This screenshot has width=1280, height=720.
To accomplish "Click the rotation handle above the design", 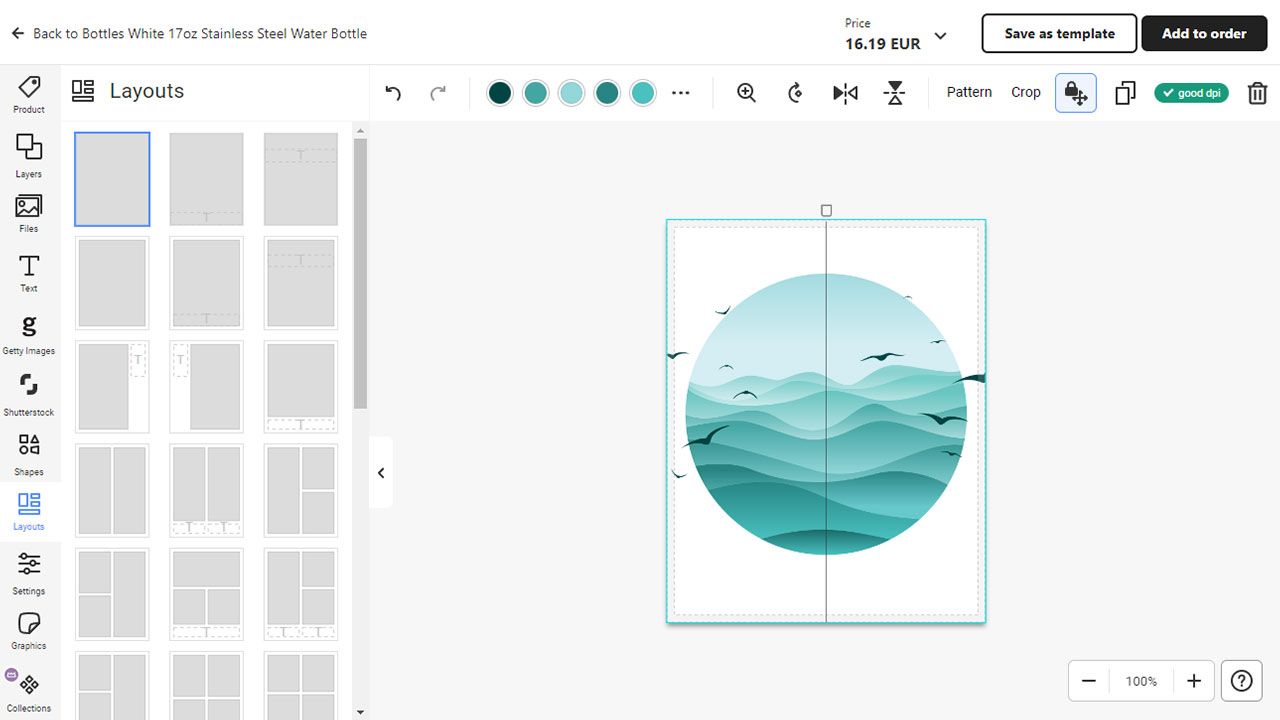I will point(826,210).
